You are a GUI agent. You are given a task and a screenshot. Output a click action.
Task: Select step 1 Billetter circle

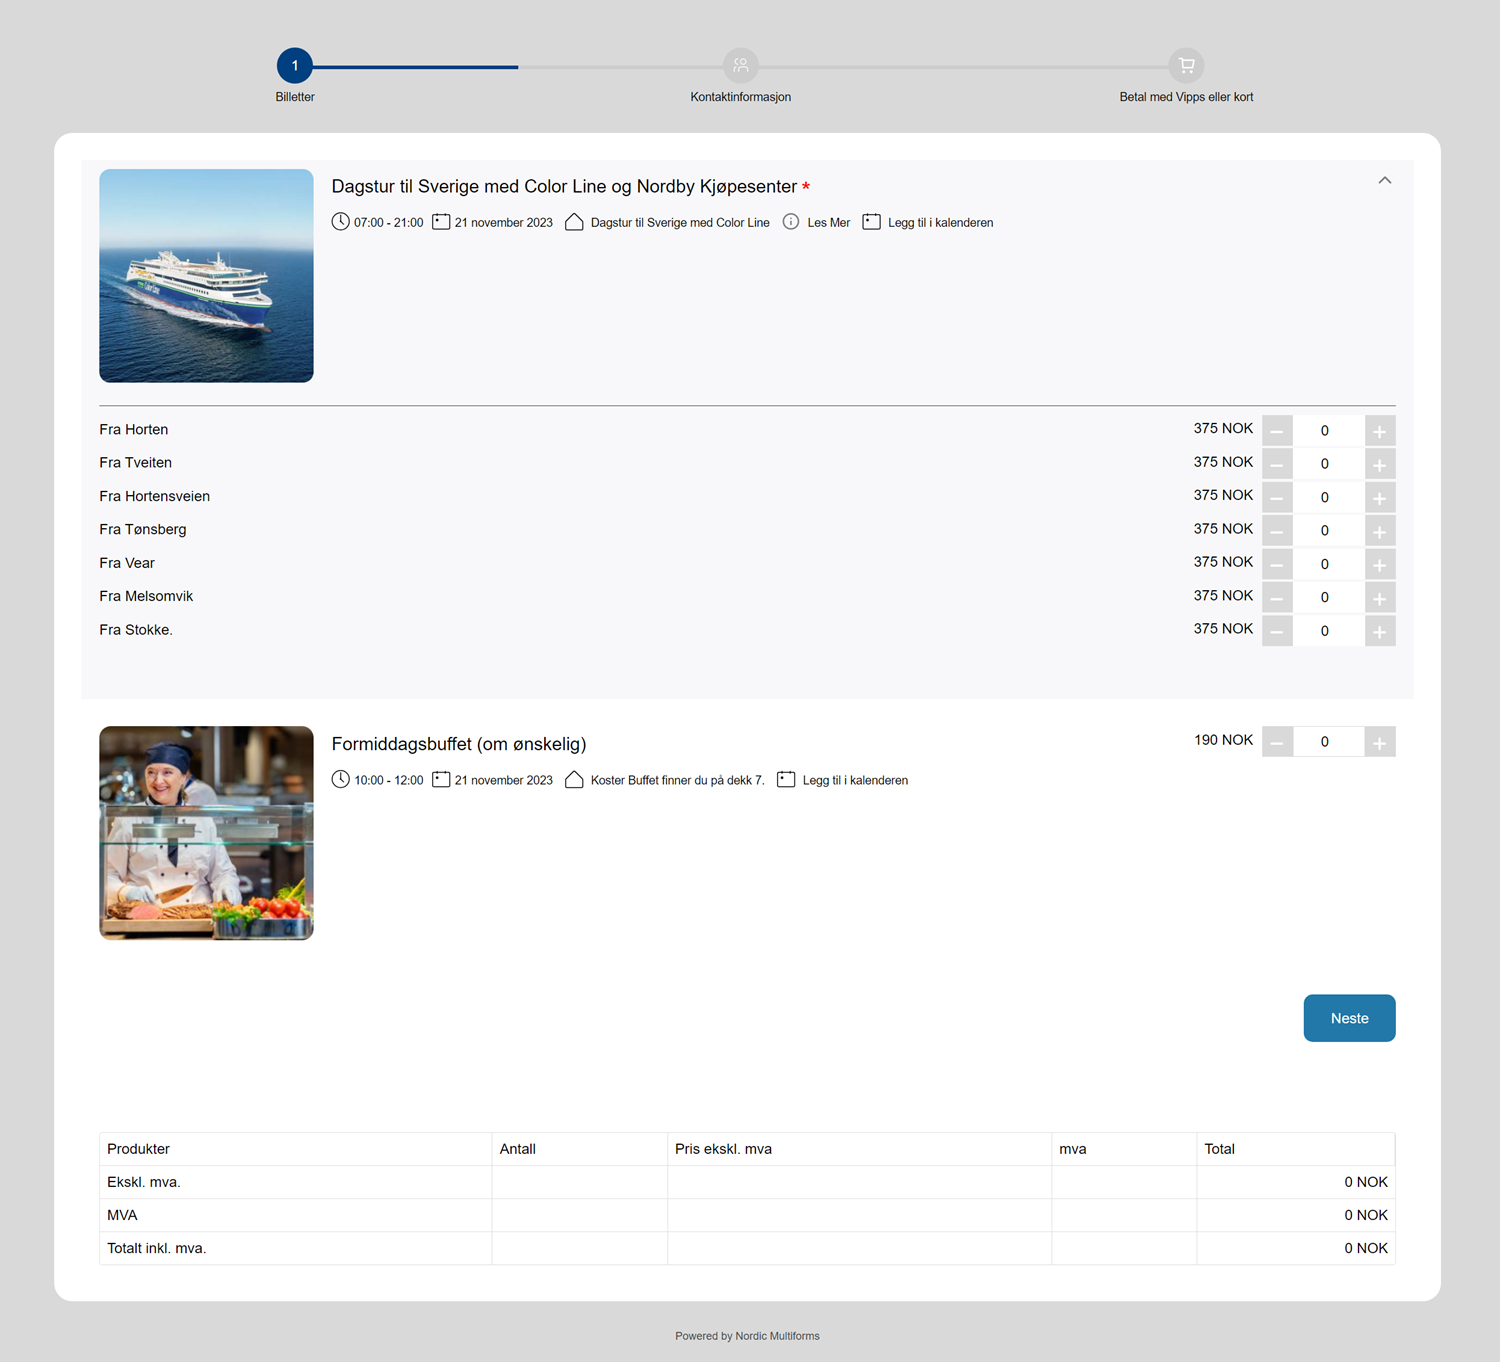(295, 66)
